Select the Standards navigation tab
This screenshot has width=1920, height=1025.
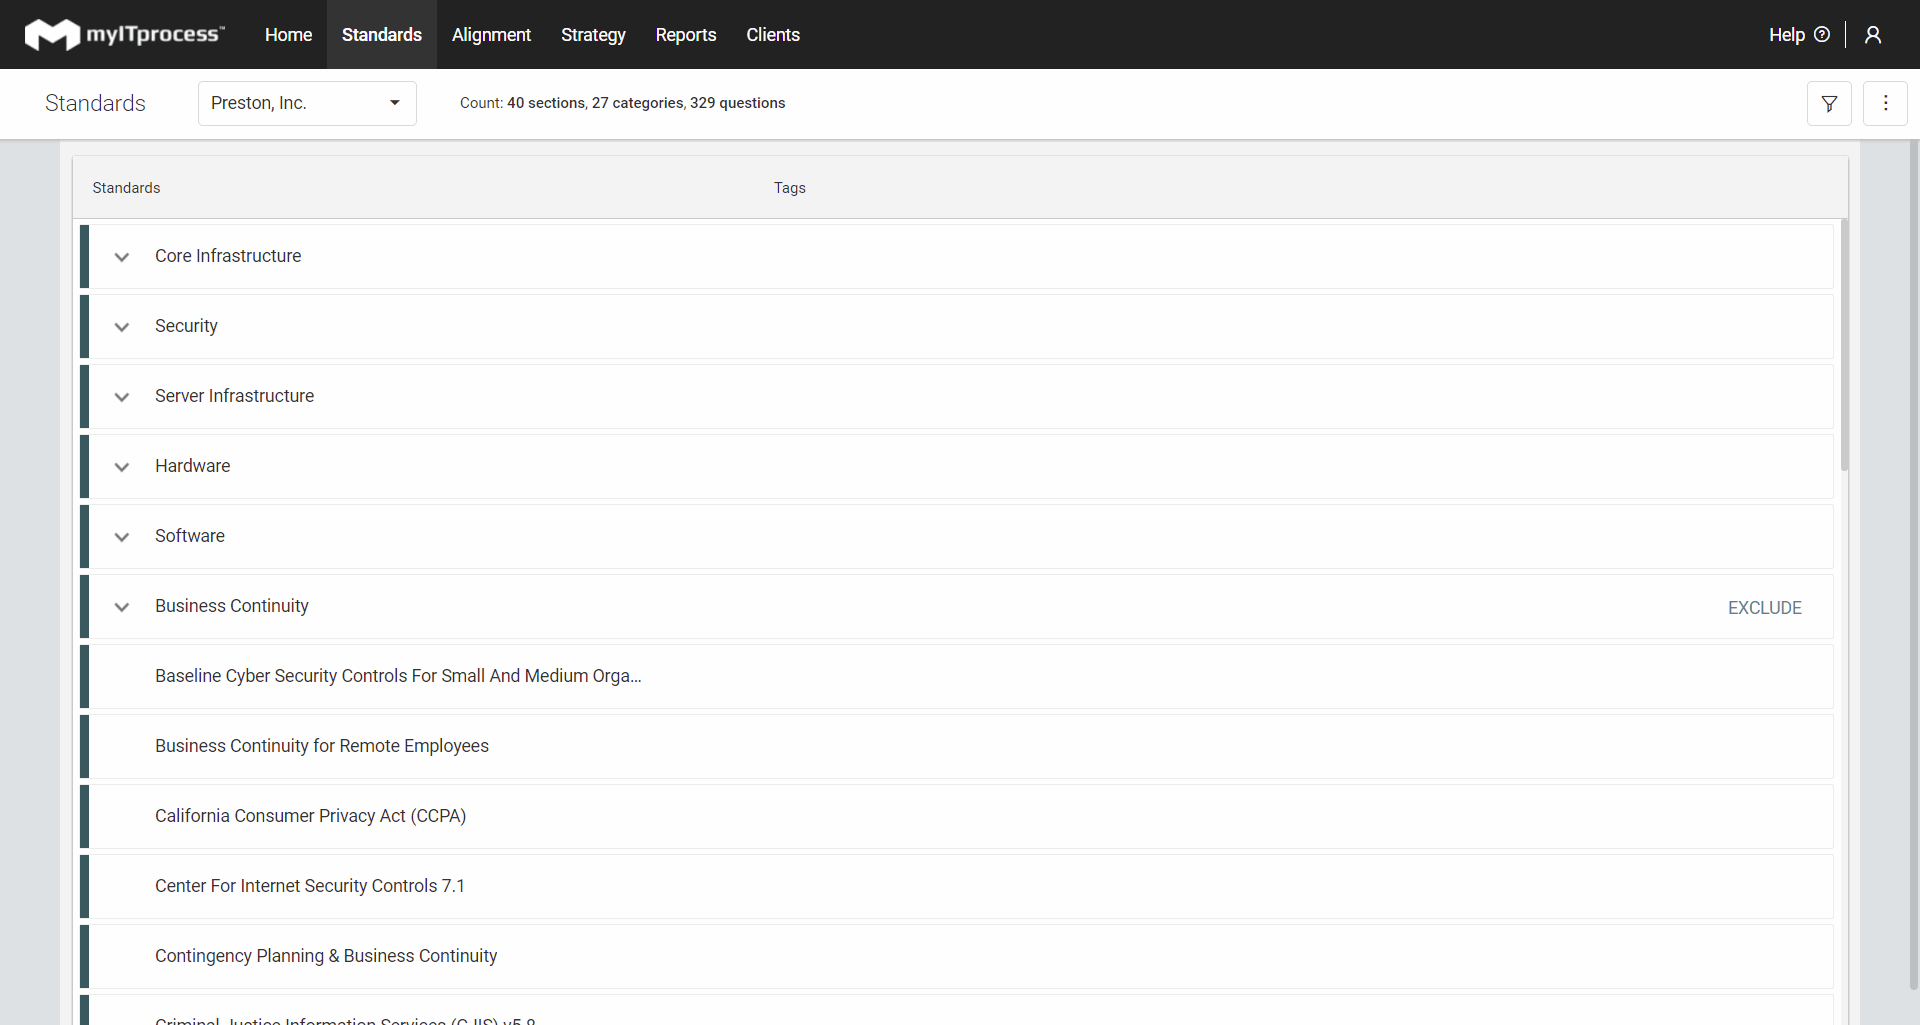[x=382, y=34]
